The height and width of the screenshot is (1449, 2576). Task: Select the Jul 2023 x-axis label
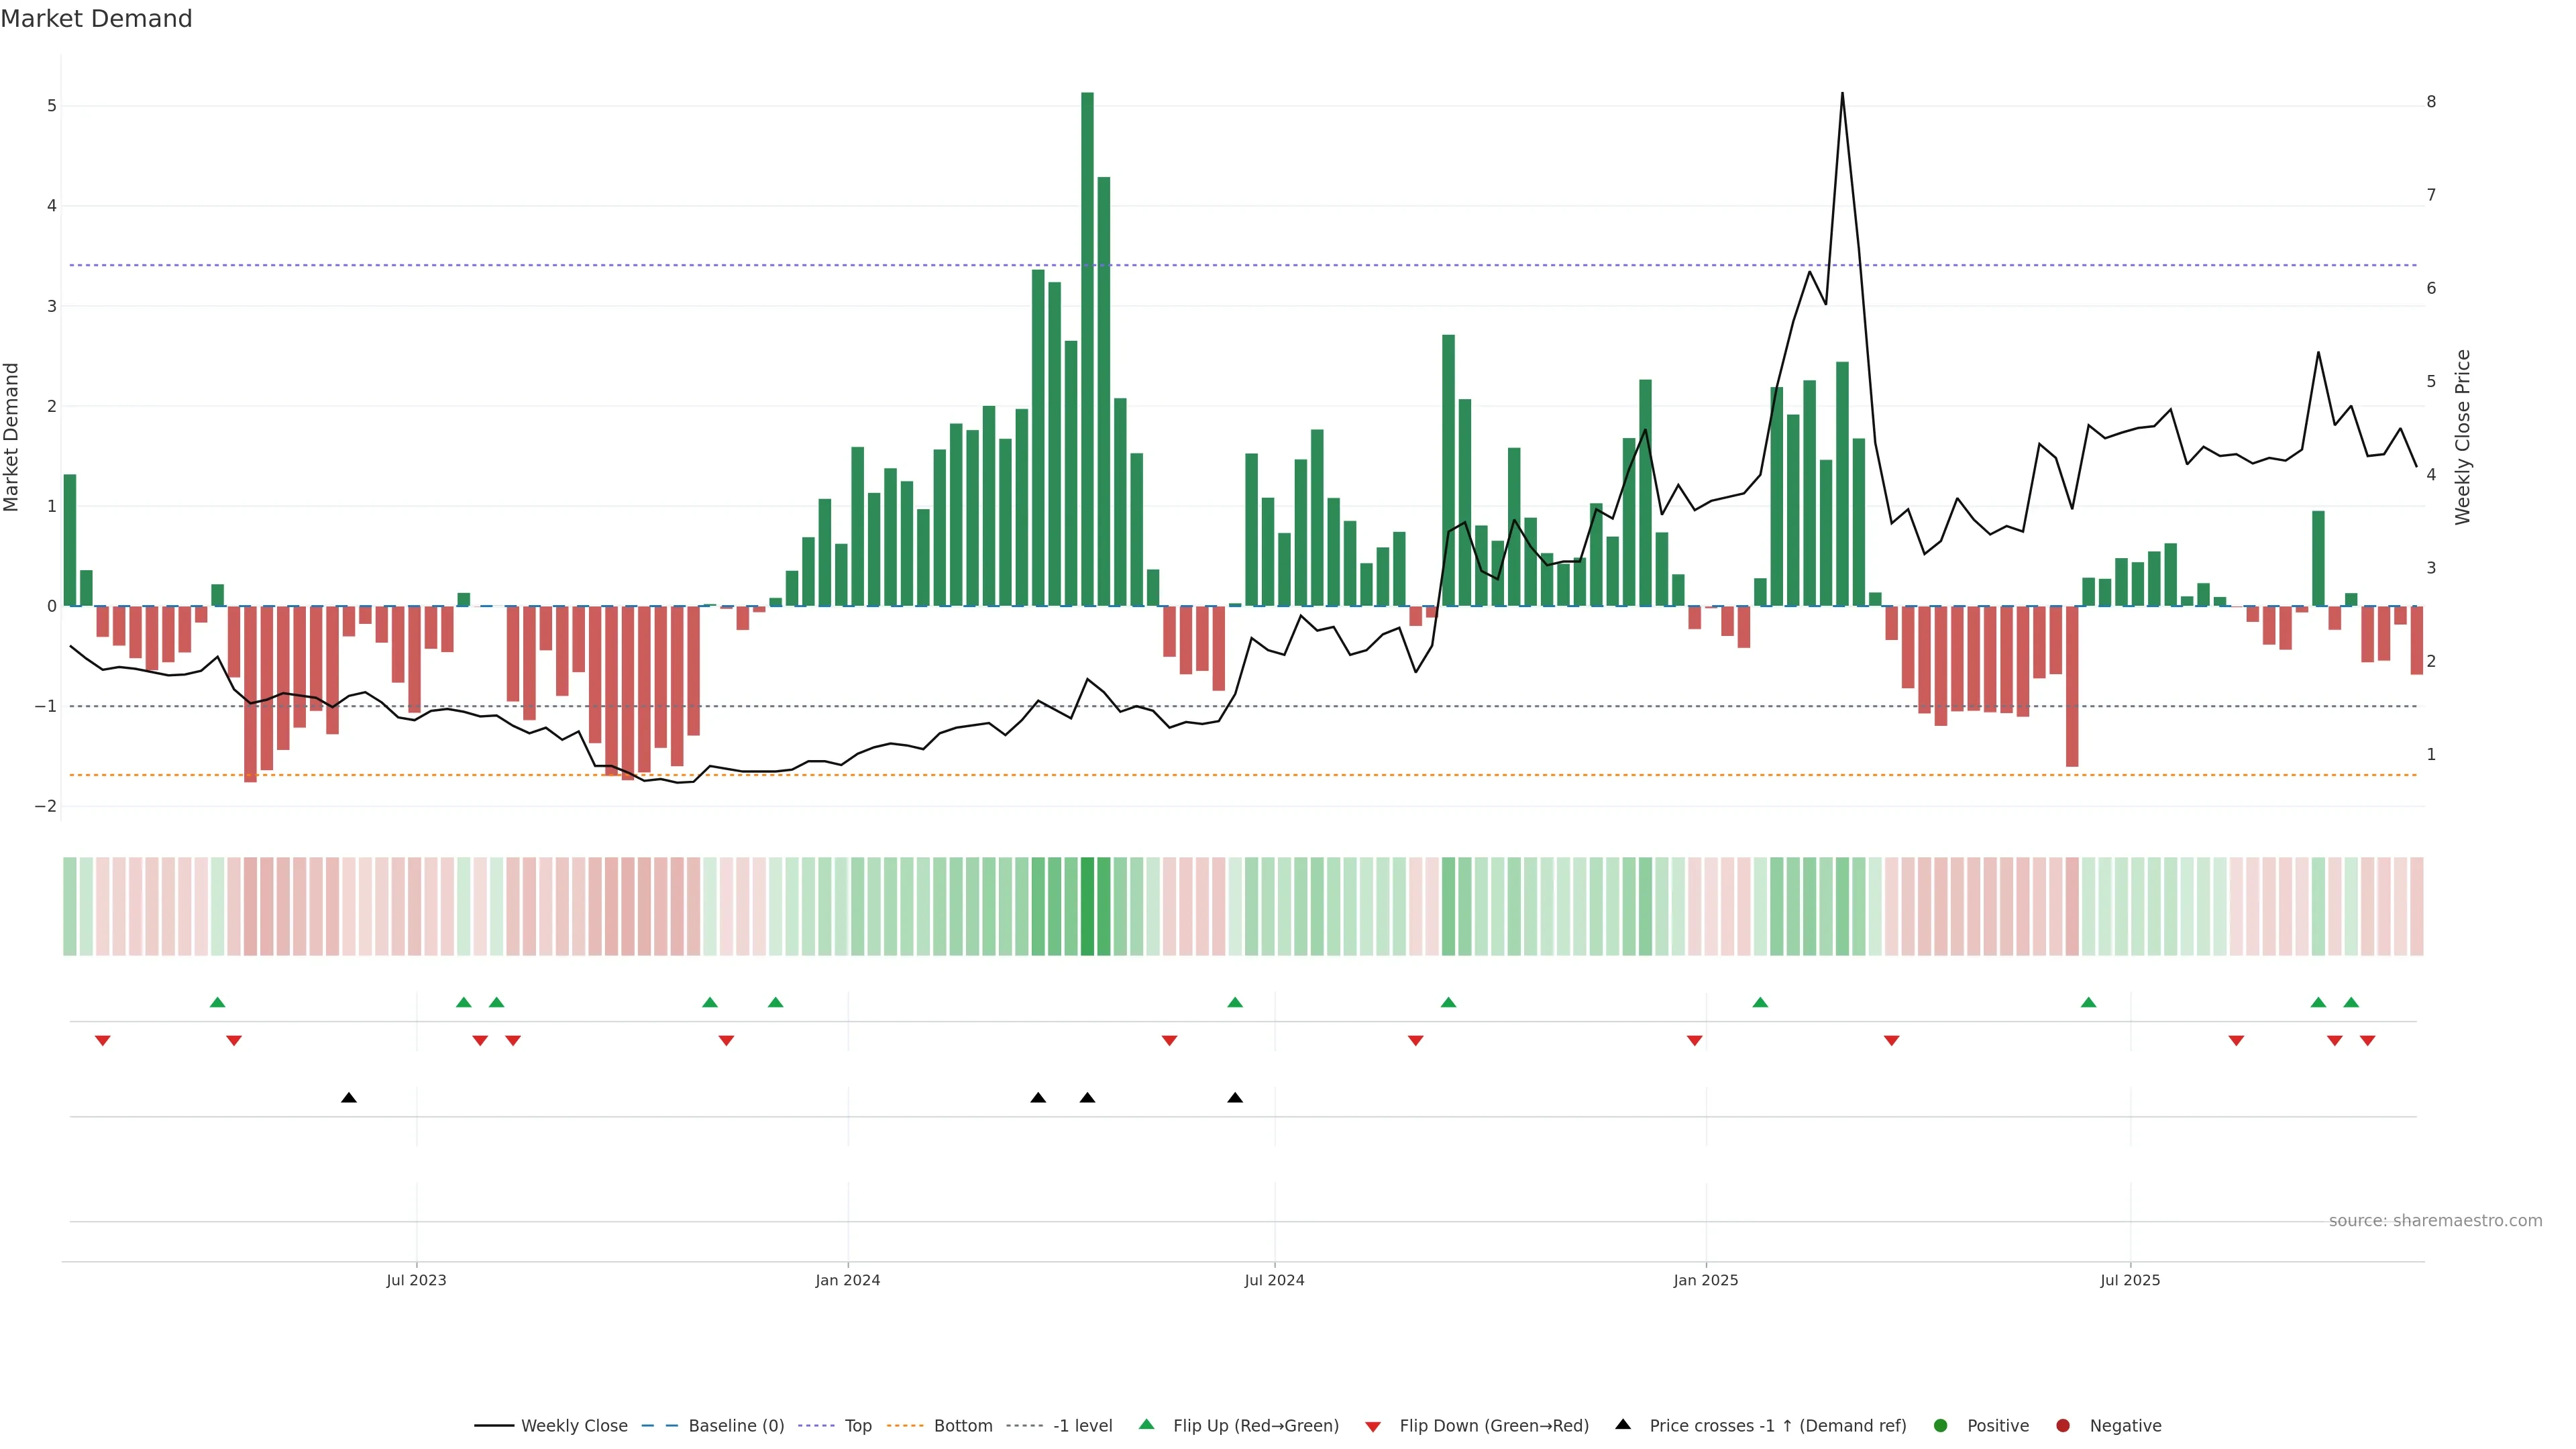point(416,1280)
